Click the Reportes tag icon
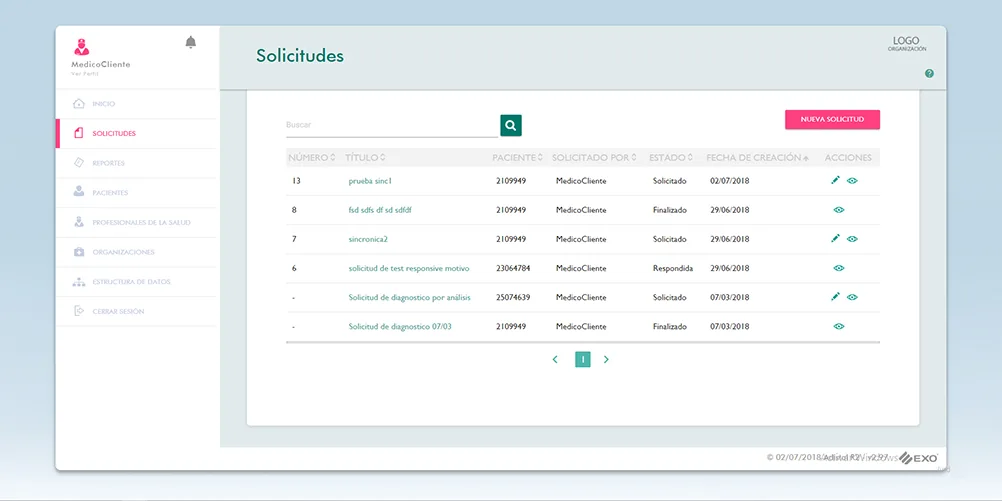This screenshot has height=501, width=1002. 79,163
